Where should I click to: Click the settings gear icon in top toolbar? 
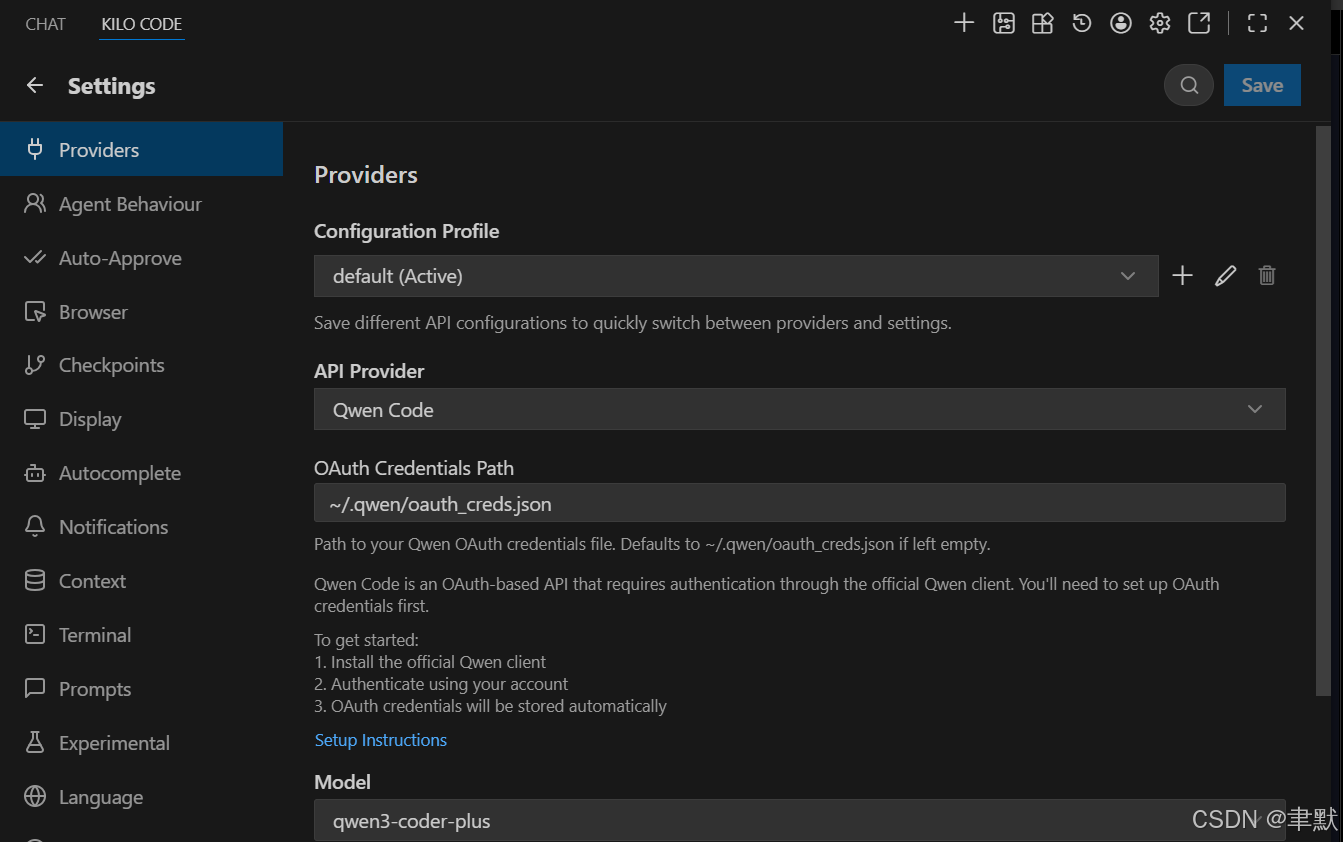coord(1160,23)
